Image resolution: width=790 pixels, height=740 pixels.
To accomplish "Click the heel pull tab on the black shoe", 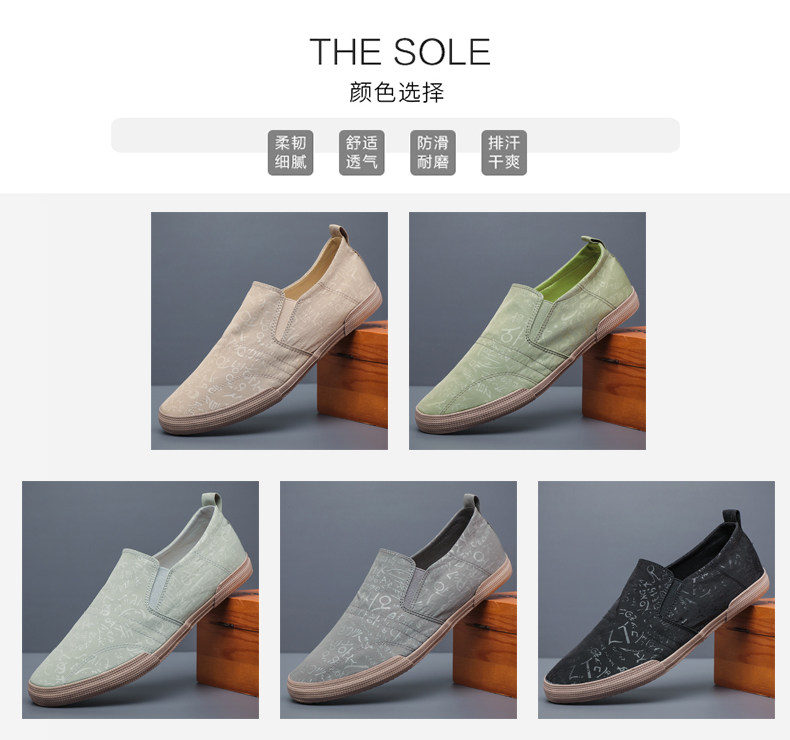I will (x=732, y=518).
